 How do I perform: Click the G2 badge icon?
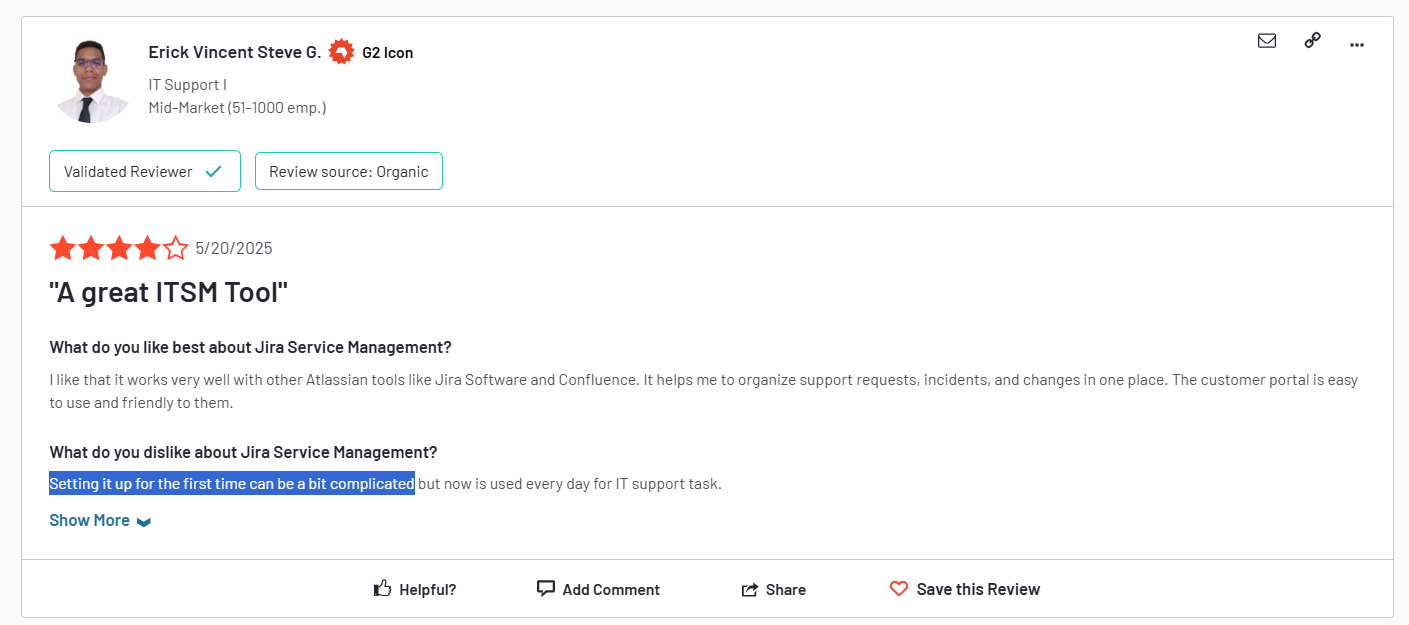(x=342, y=52)
